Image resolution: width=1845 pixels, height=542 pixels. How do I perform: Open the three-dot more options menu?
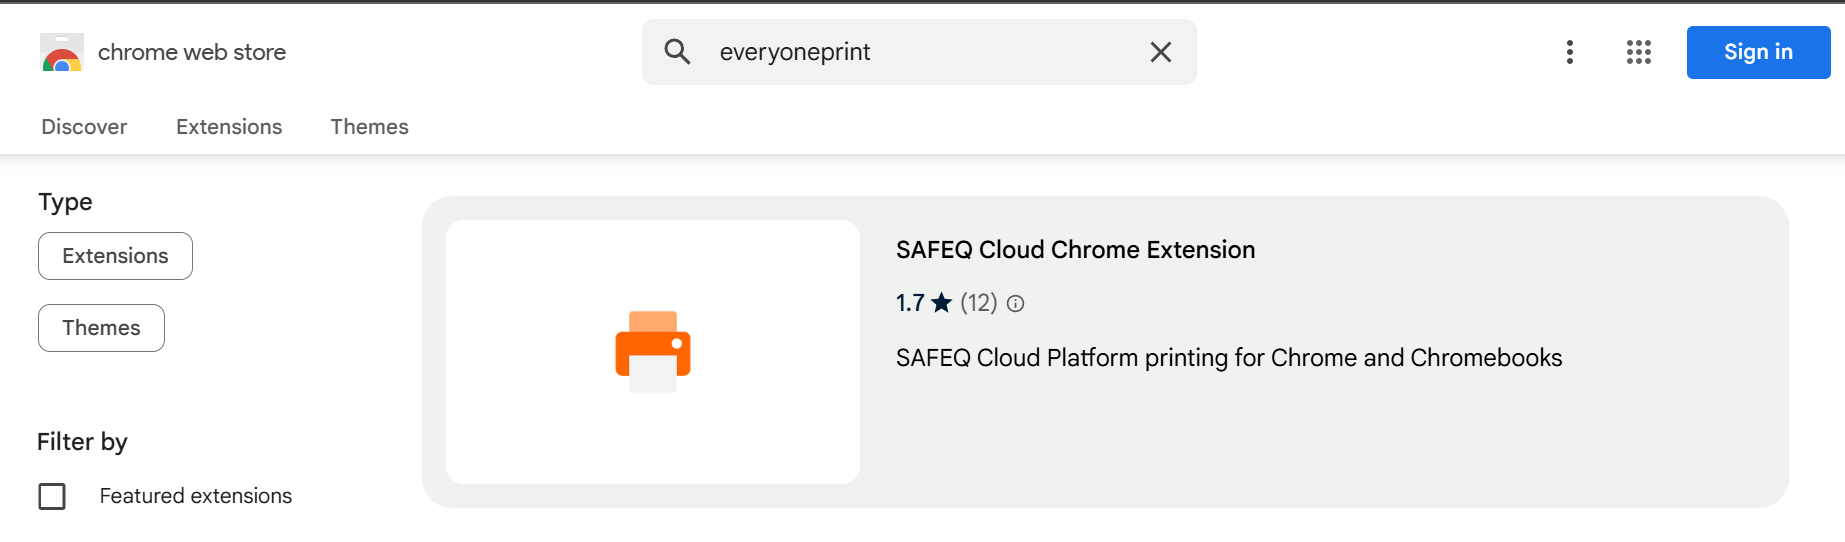(1570, 52)
